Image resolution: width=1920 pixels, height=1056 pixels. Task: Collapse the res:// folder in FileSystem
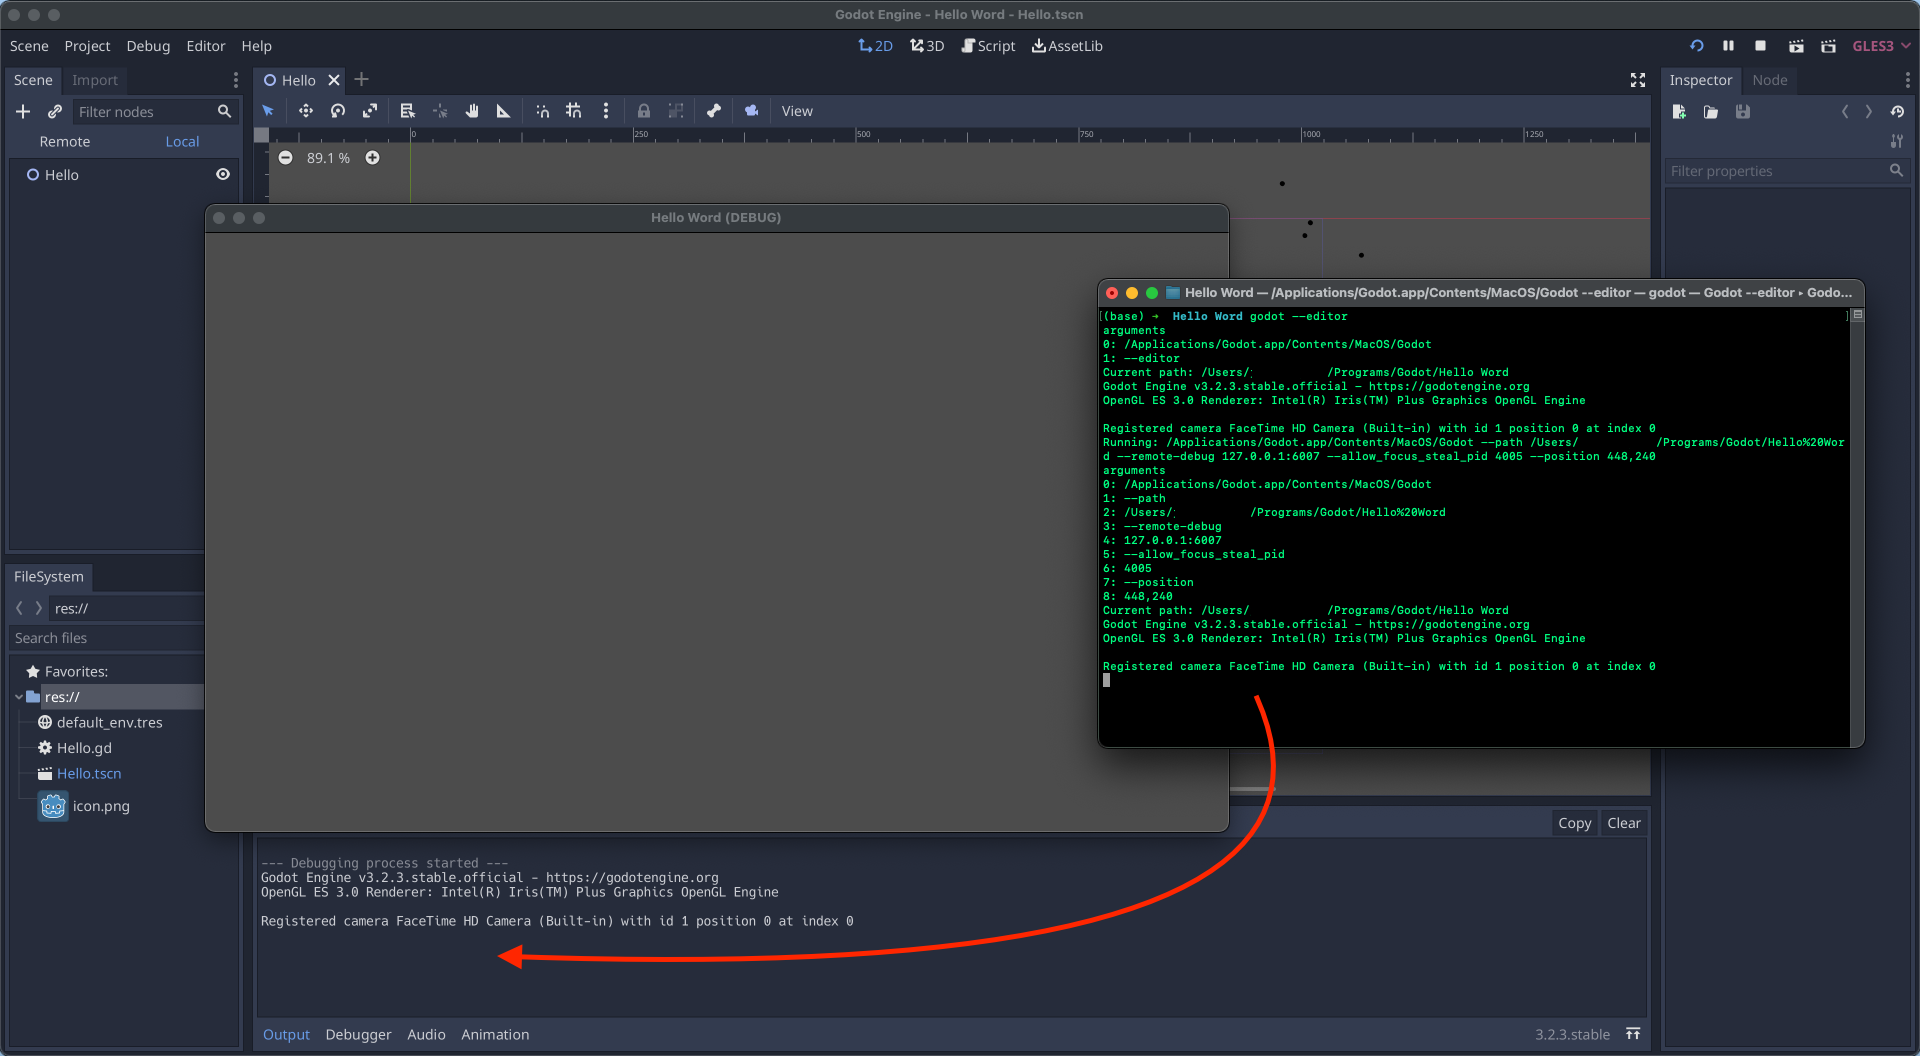point(19,697)
